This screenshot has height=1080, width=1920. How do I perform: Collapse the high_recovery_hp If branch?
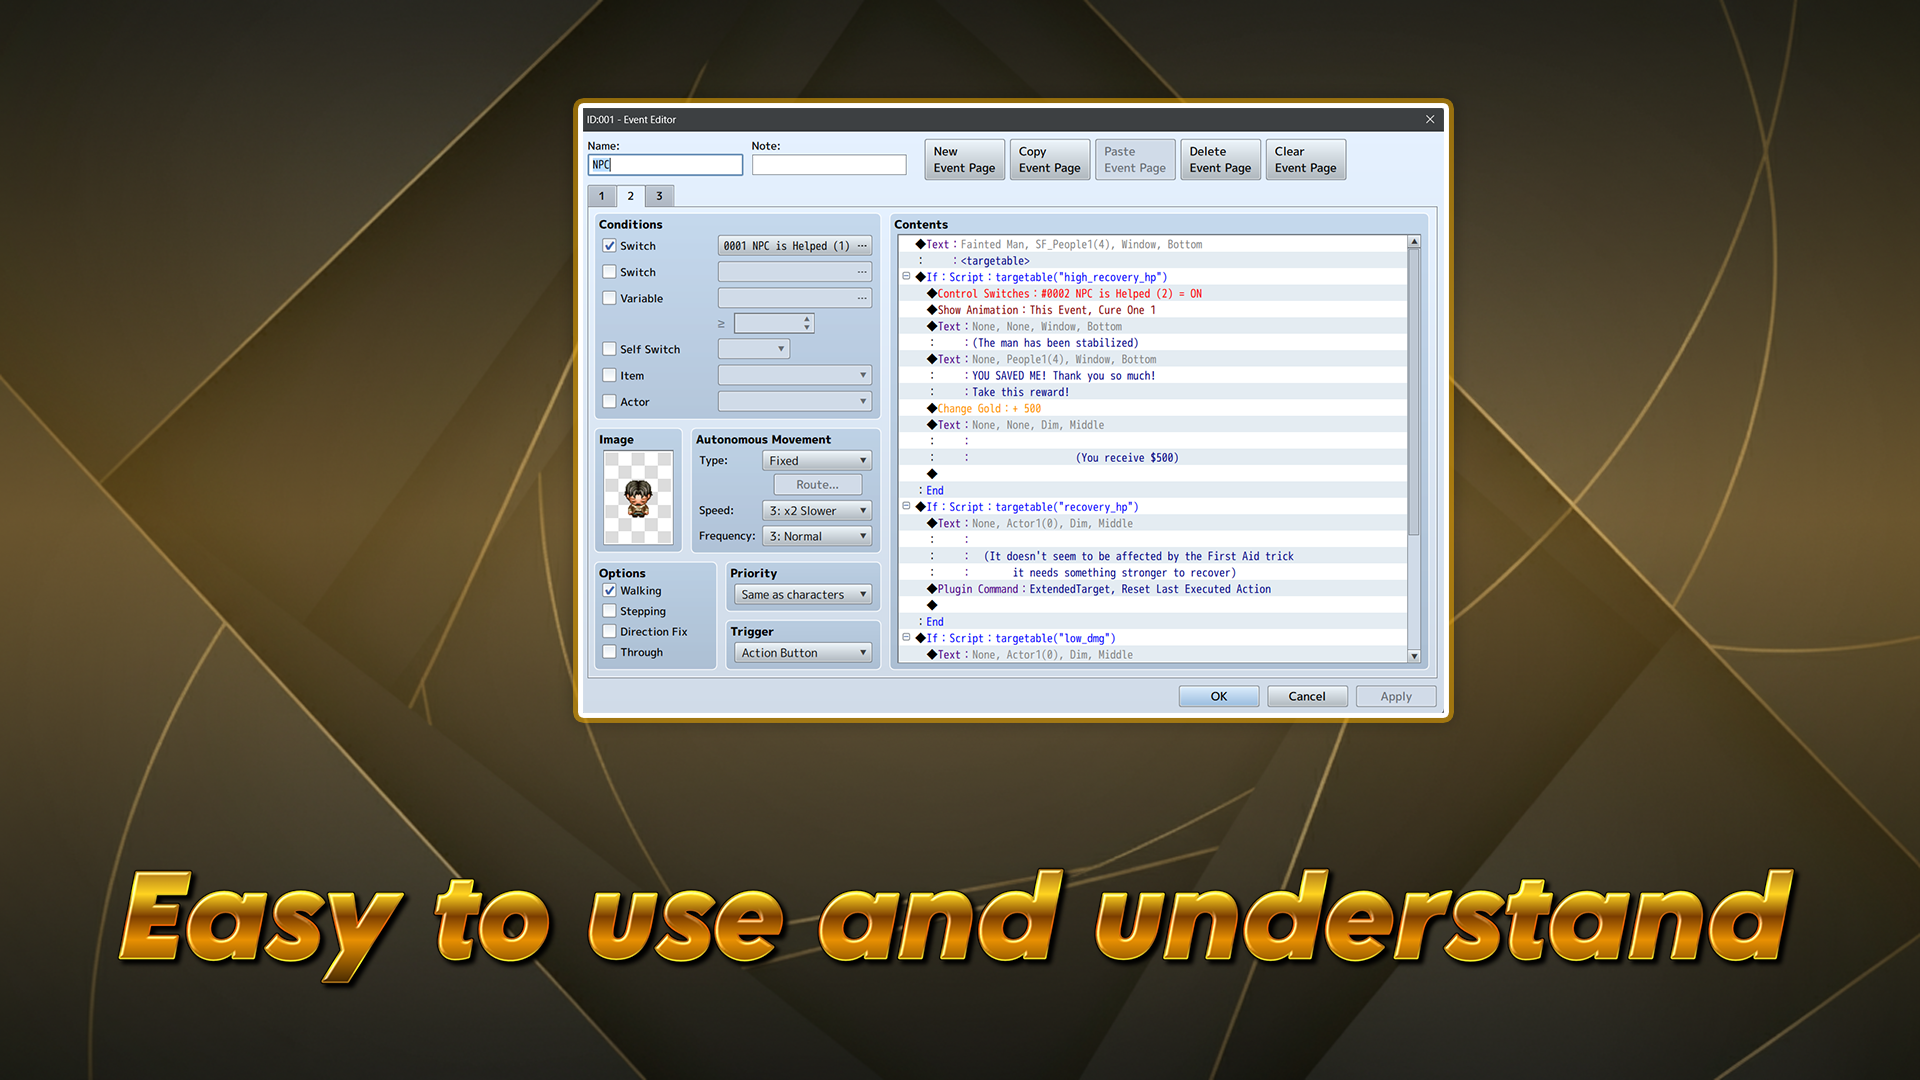(x=906, y=277)
